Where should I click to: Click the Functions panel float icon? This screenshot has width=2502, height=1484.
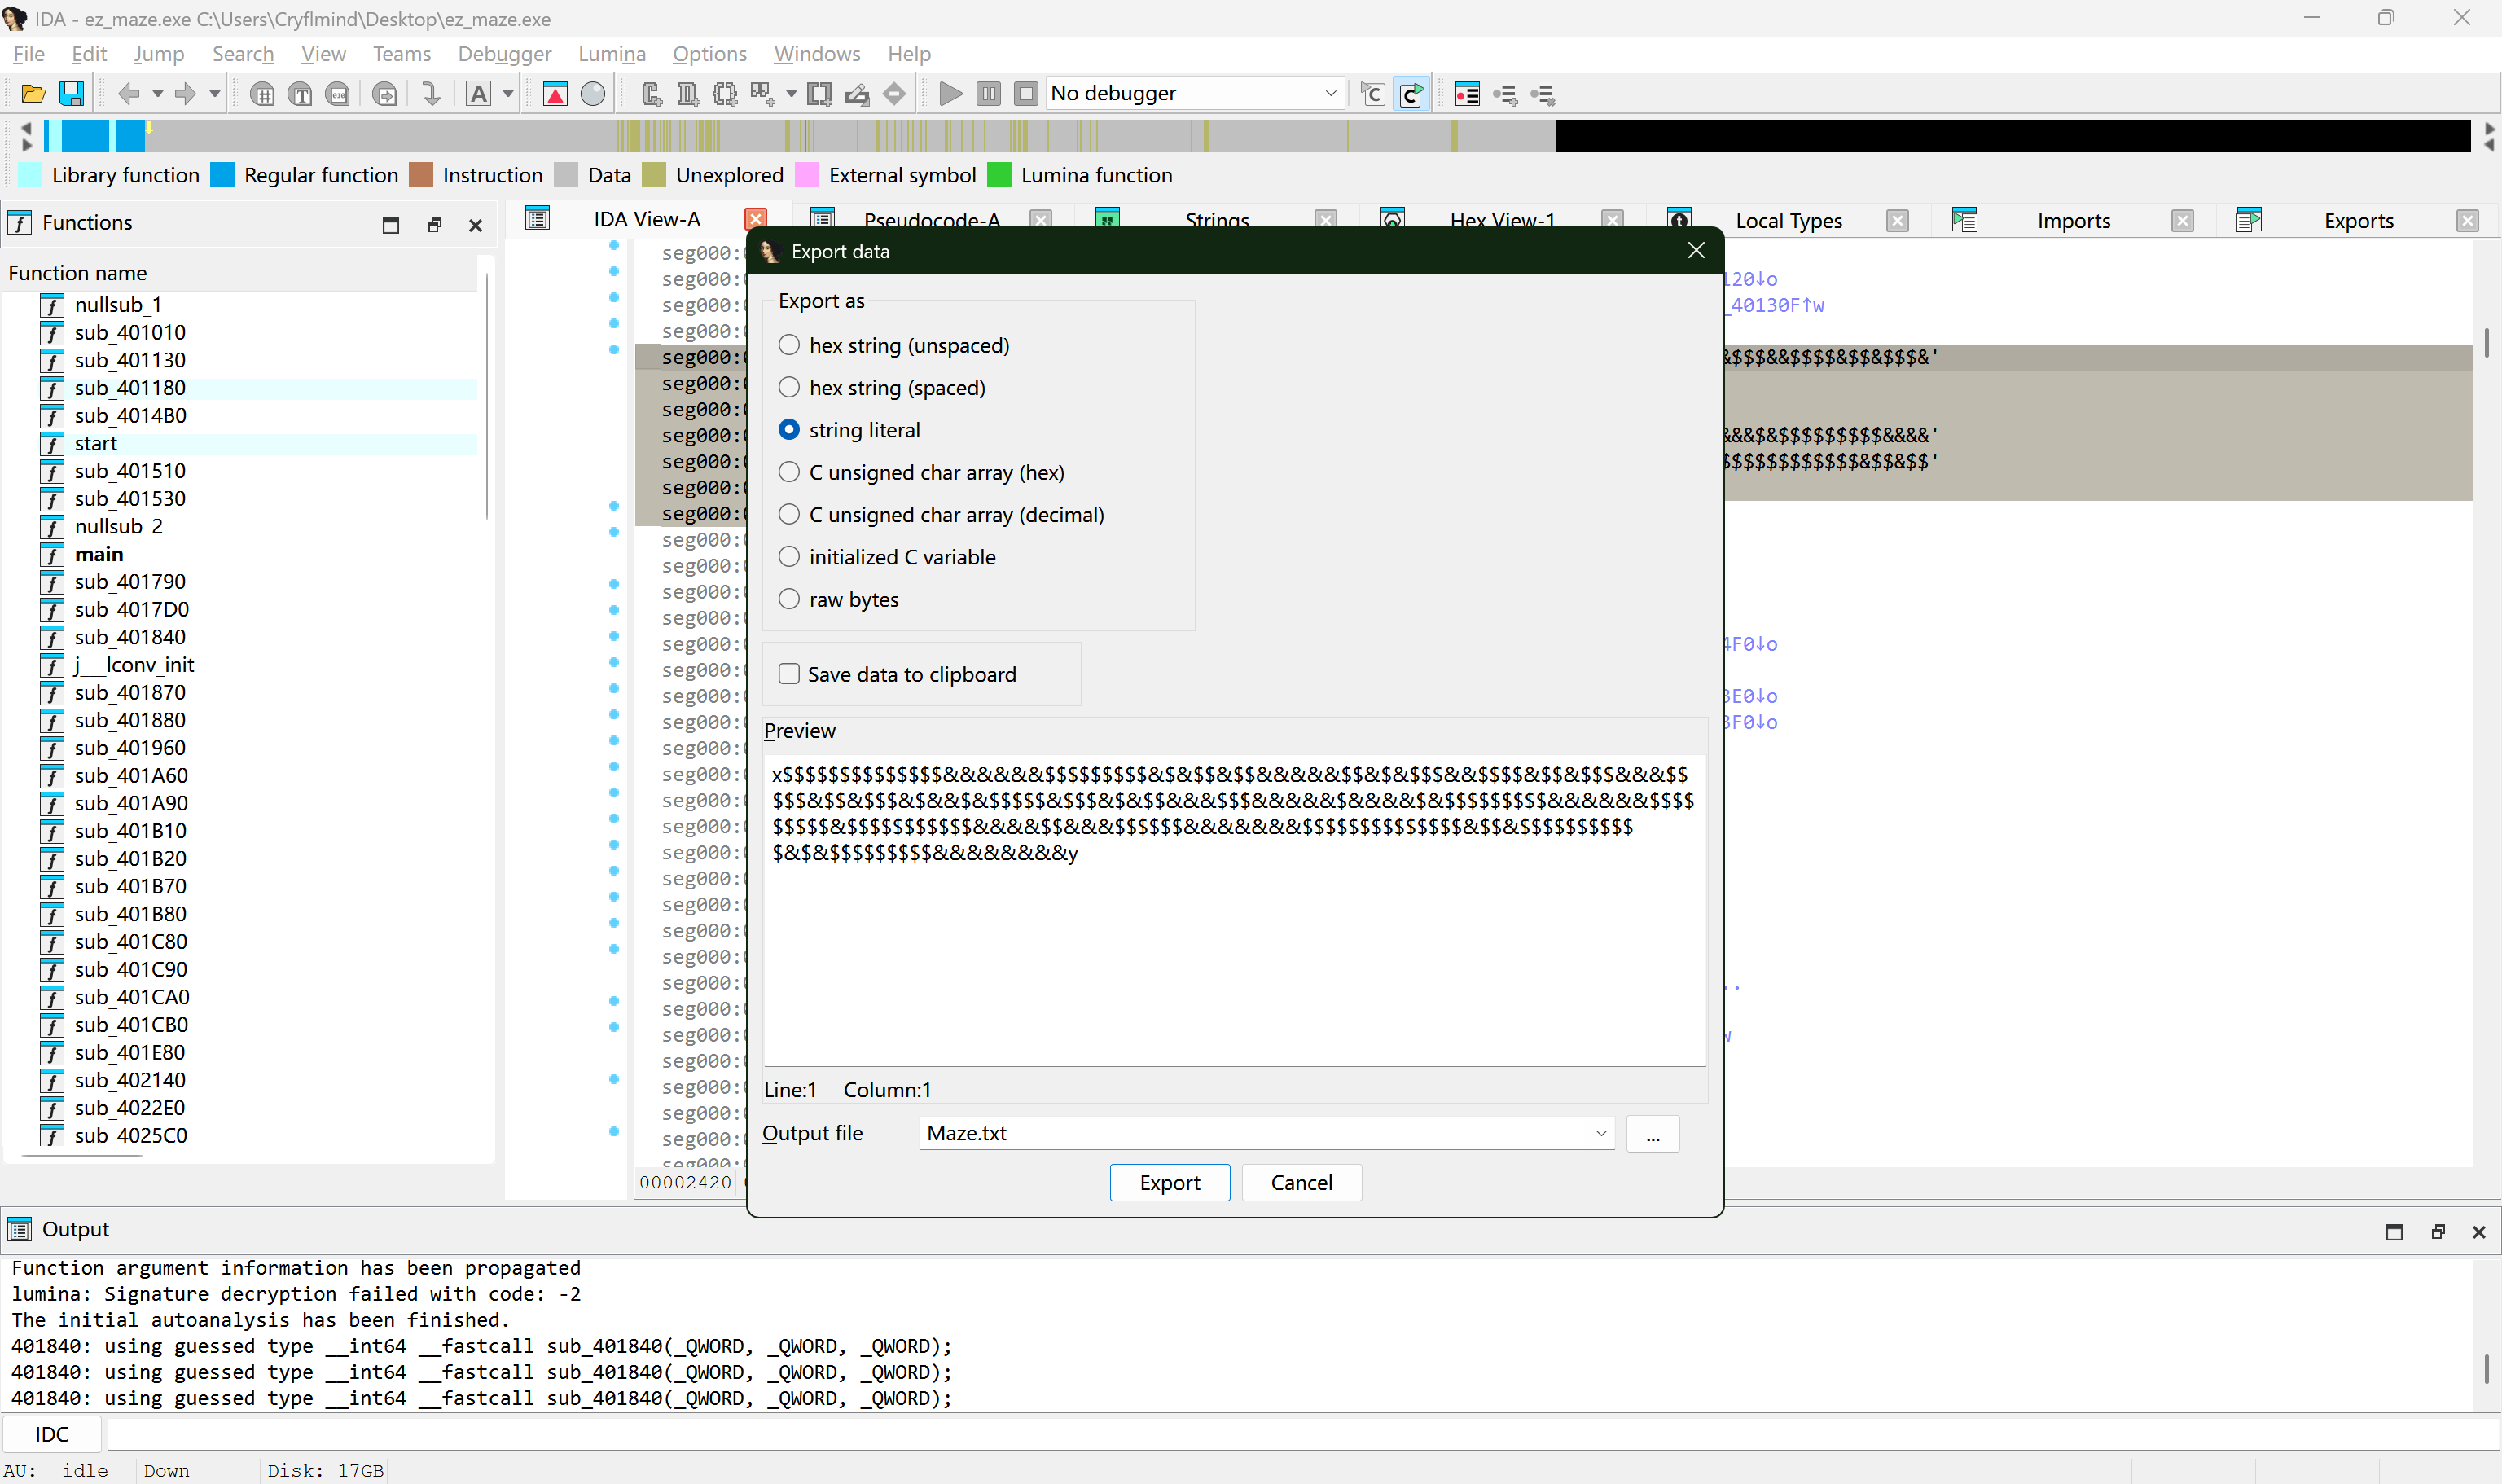click(x=434, y=224)
